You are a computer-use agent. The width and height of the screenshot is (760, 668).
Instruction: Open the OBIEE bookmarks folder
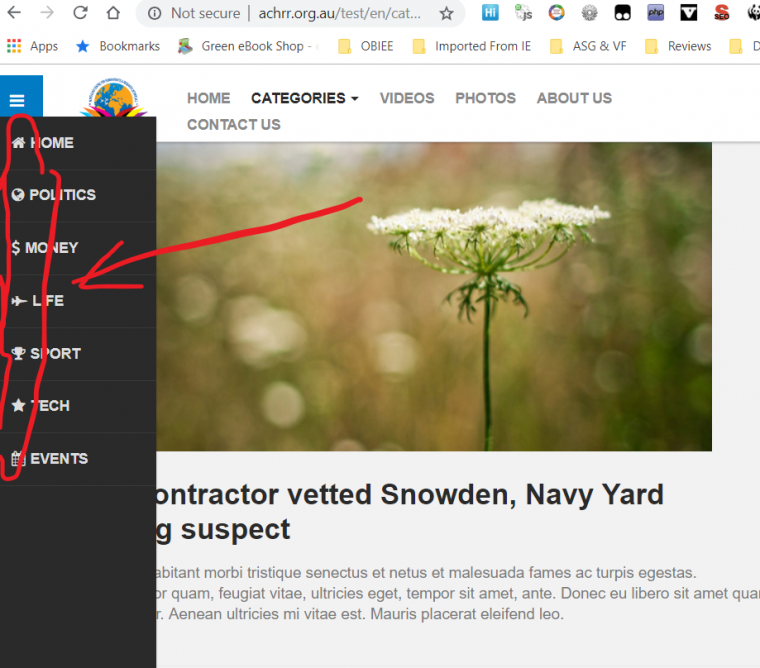[366, 46]
